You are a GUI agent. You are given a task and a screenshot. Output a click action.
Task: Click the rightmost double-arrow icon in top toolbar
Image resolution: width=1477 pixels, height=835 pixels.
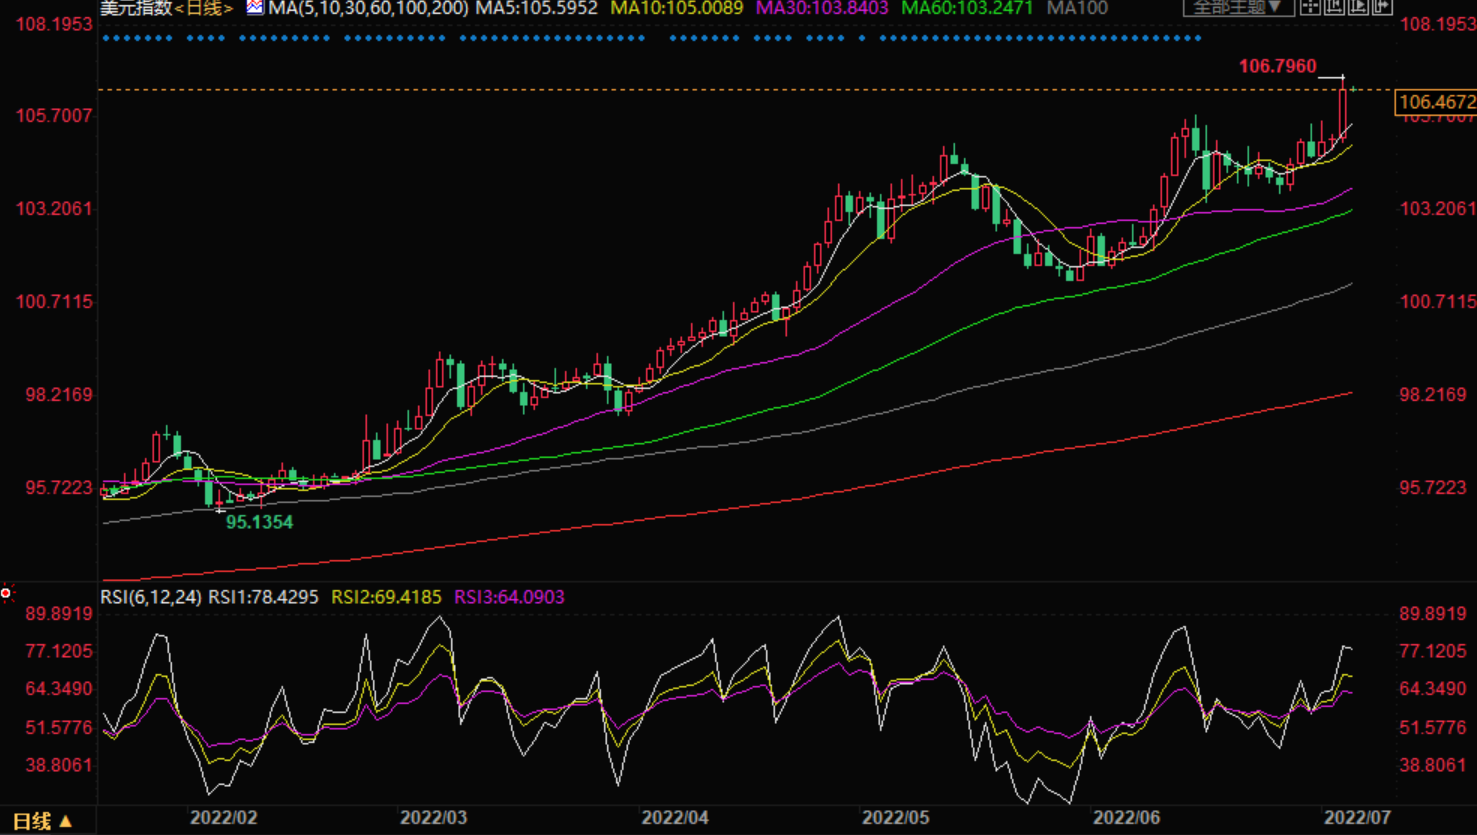pyautogui.click(x=1382, y=7)
